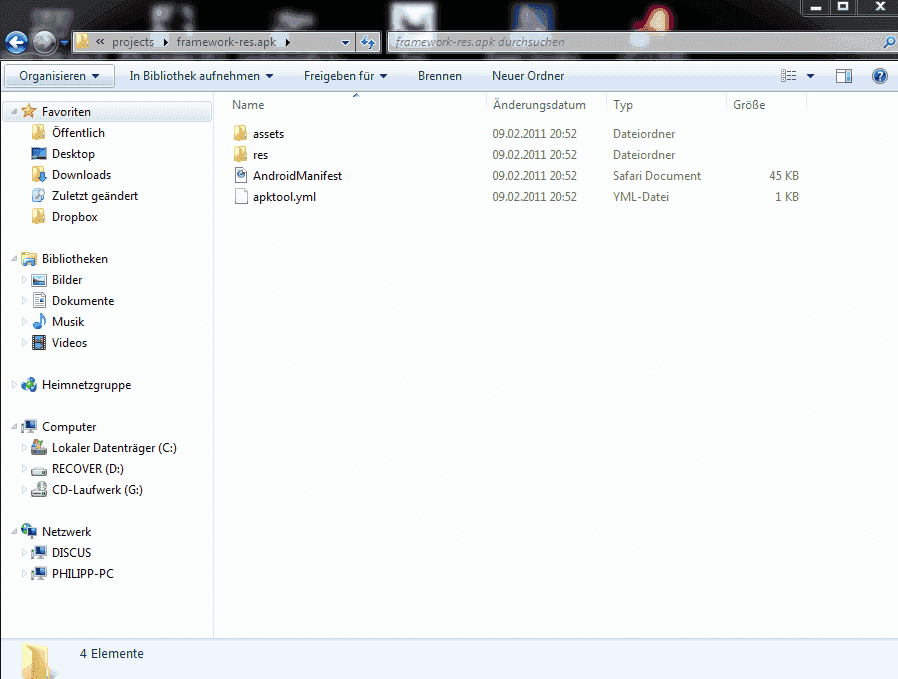Open 'In Bibliothek aufnehmen' menu

point(201,76)
